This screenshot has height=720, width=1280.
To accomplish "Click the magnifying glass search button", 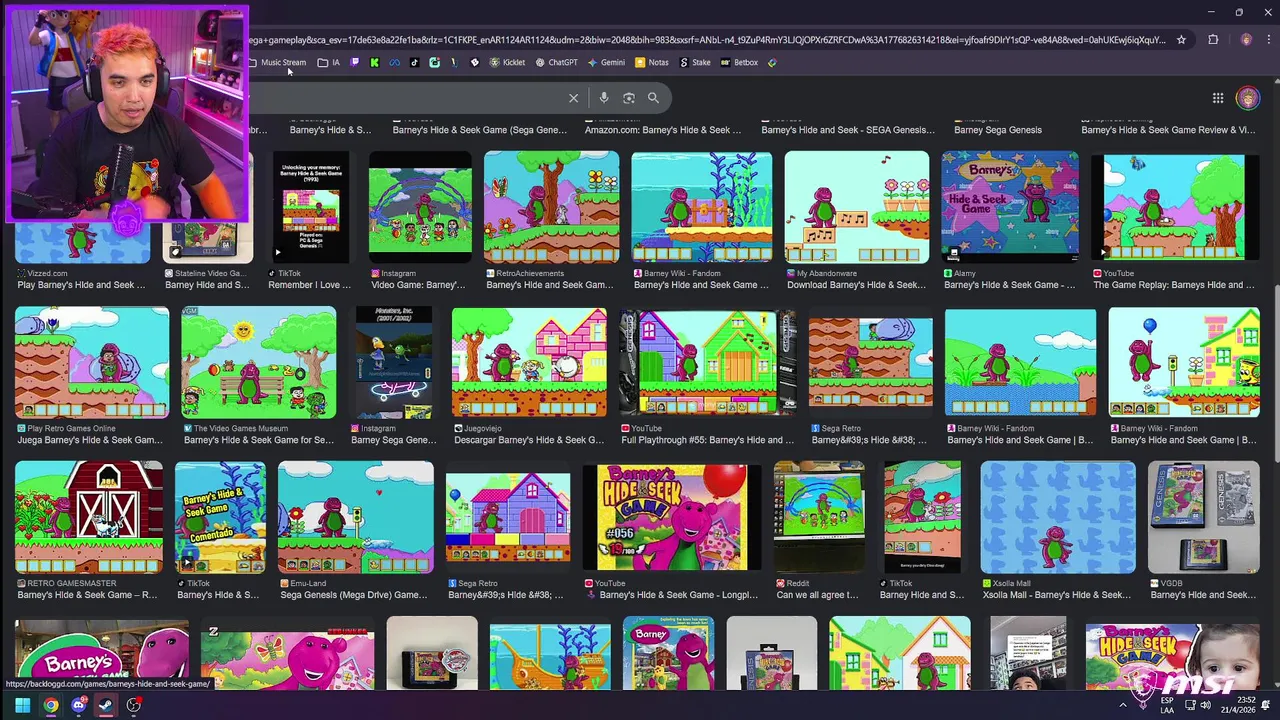I will (653, 98).
